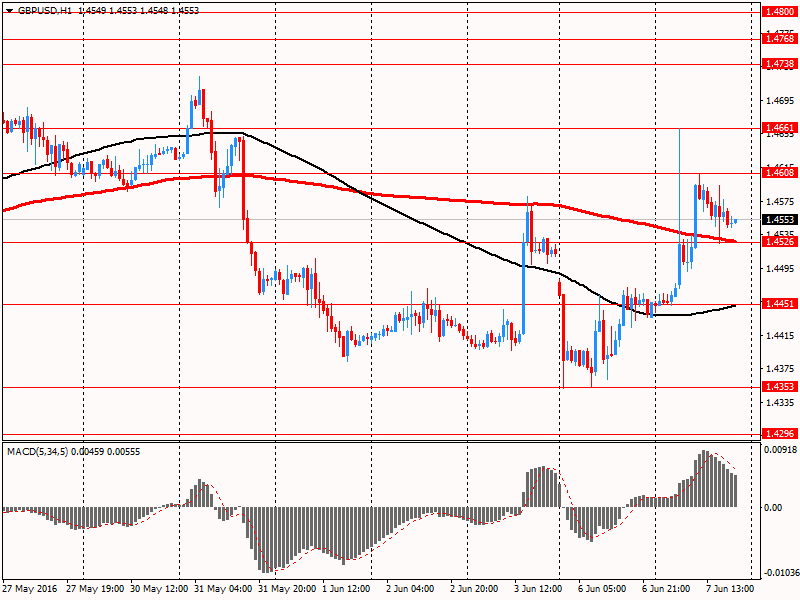Select the 1.4738 red price label

779,64
